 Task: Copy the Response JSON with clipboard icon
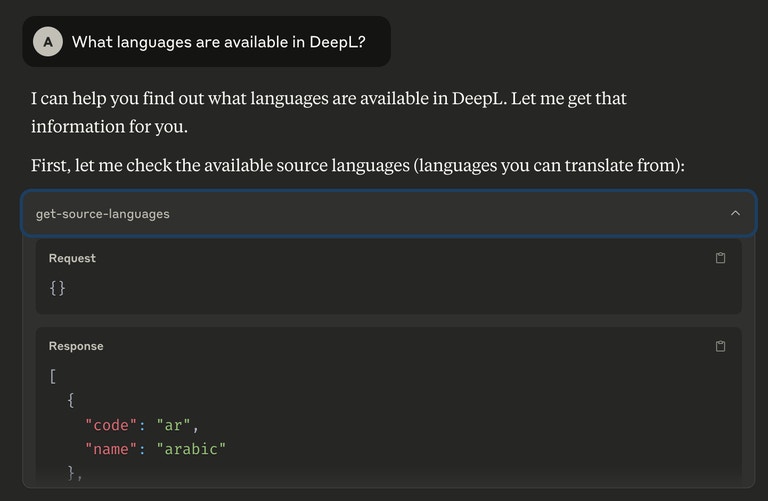click(720, 346)
